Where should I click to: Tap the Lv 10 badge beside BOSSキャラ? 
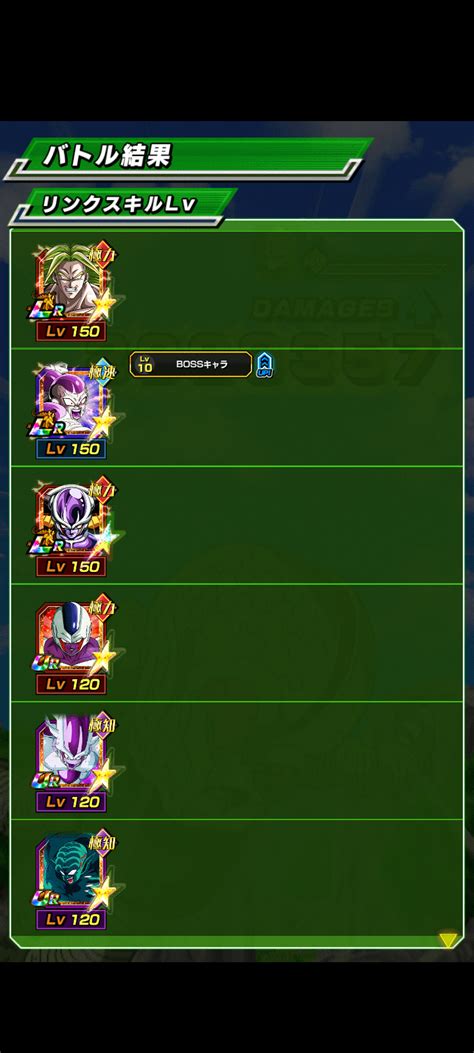click(145, 365)
